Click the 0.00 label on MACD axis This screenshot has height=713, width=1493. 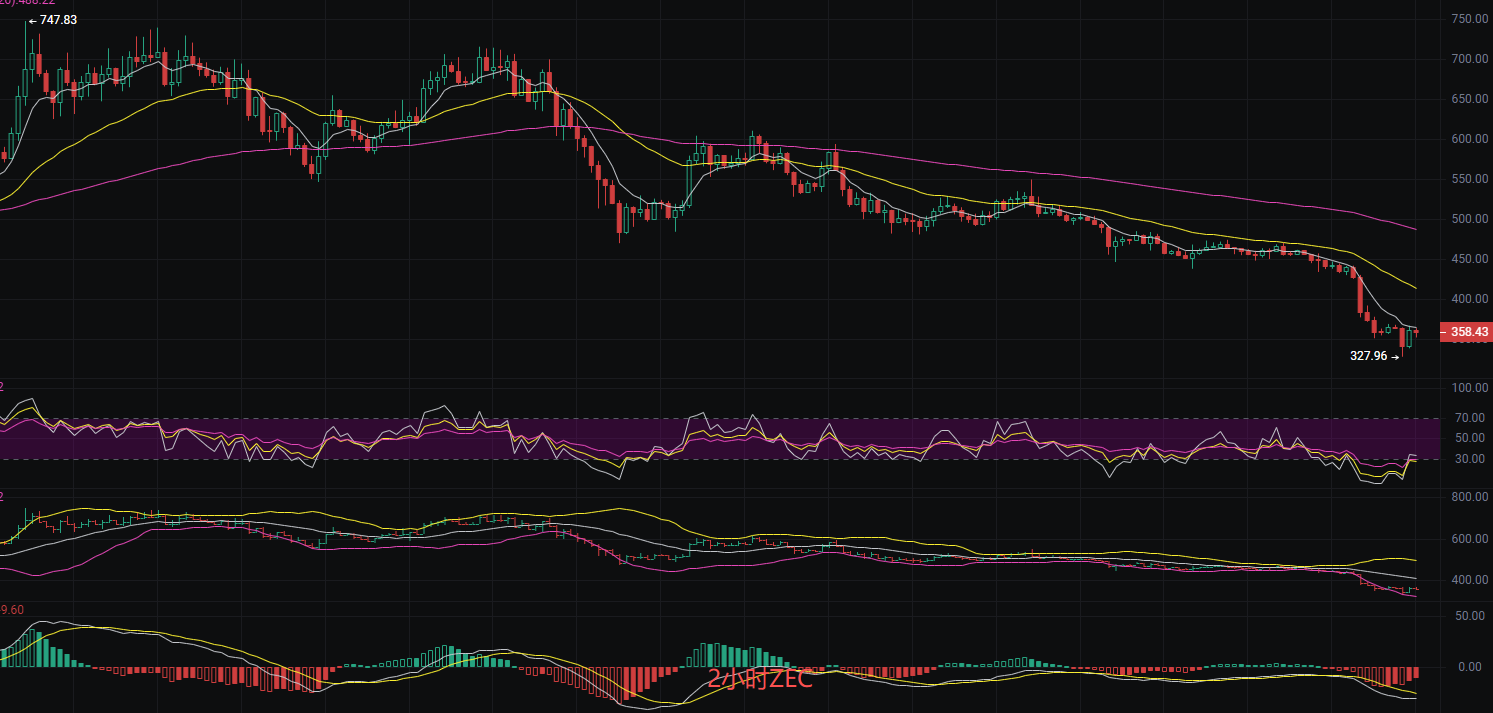pyautogui.click(x=1470, y=667)
